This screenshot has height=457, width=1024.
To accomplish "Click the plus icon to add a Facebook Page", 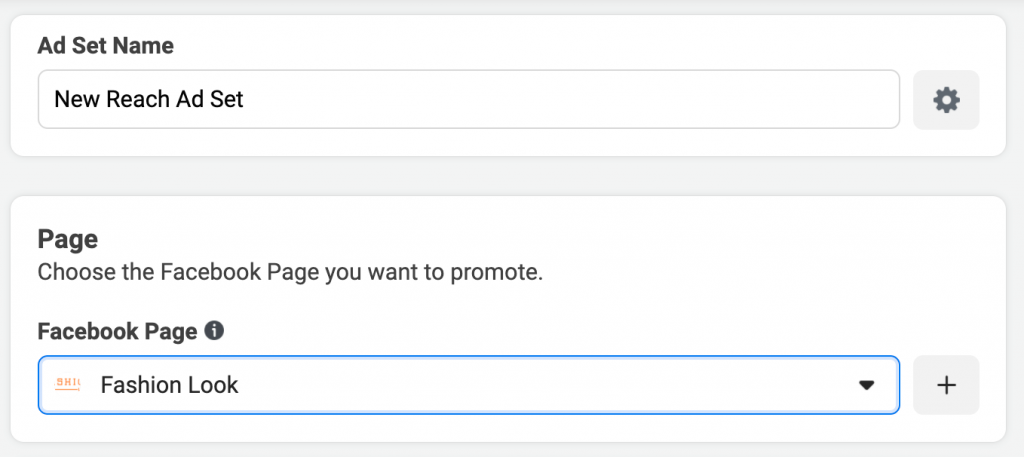I will (x=946, y=385).
